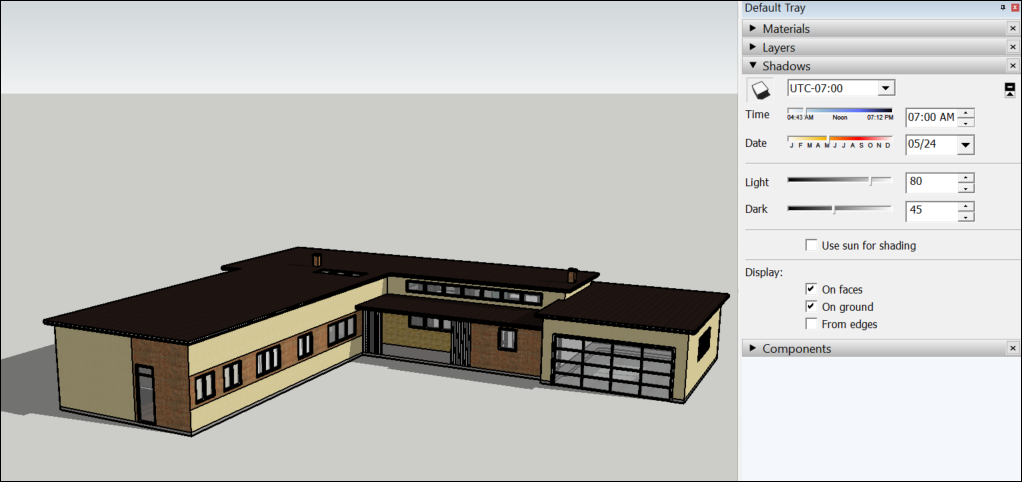This screenshot has width=1022, height=482.
Task: Decrease the Dark value with down arrow
Action: point(965,217)
